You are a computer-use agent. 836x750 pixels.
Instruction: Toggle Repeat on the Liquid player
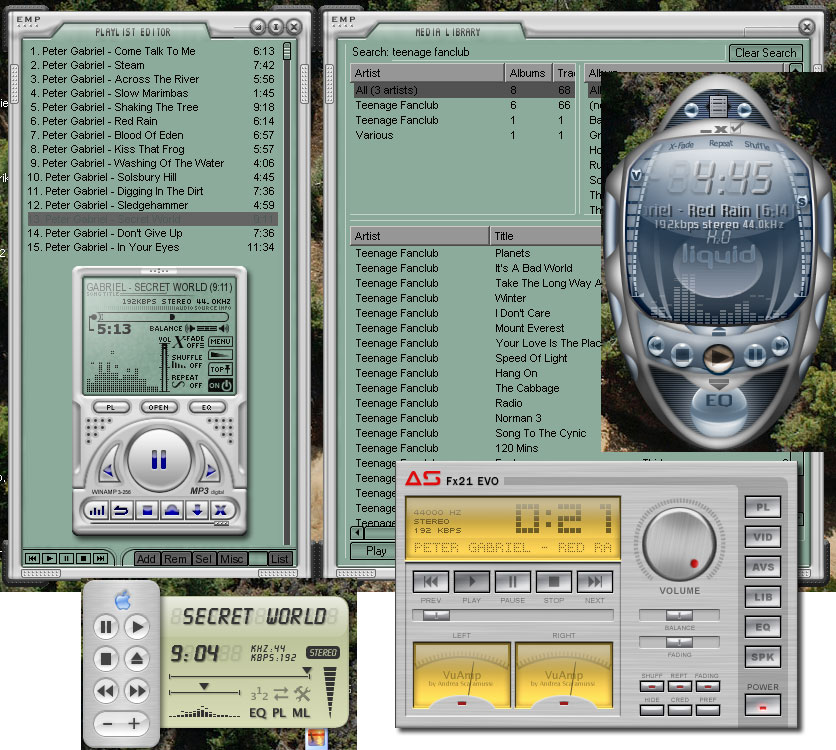click(x=721, y=143)
